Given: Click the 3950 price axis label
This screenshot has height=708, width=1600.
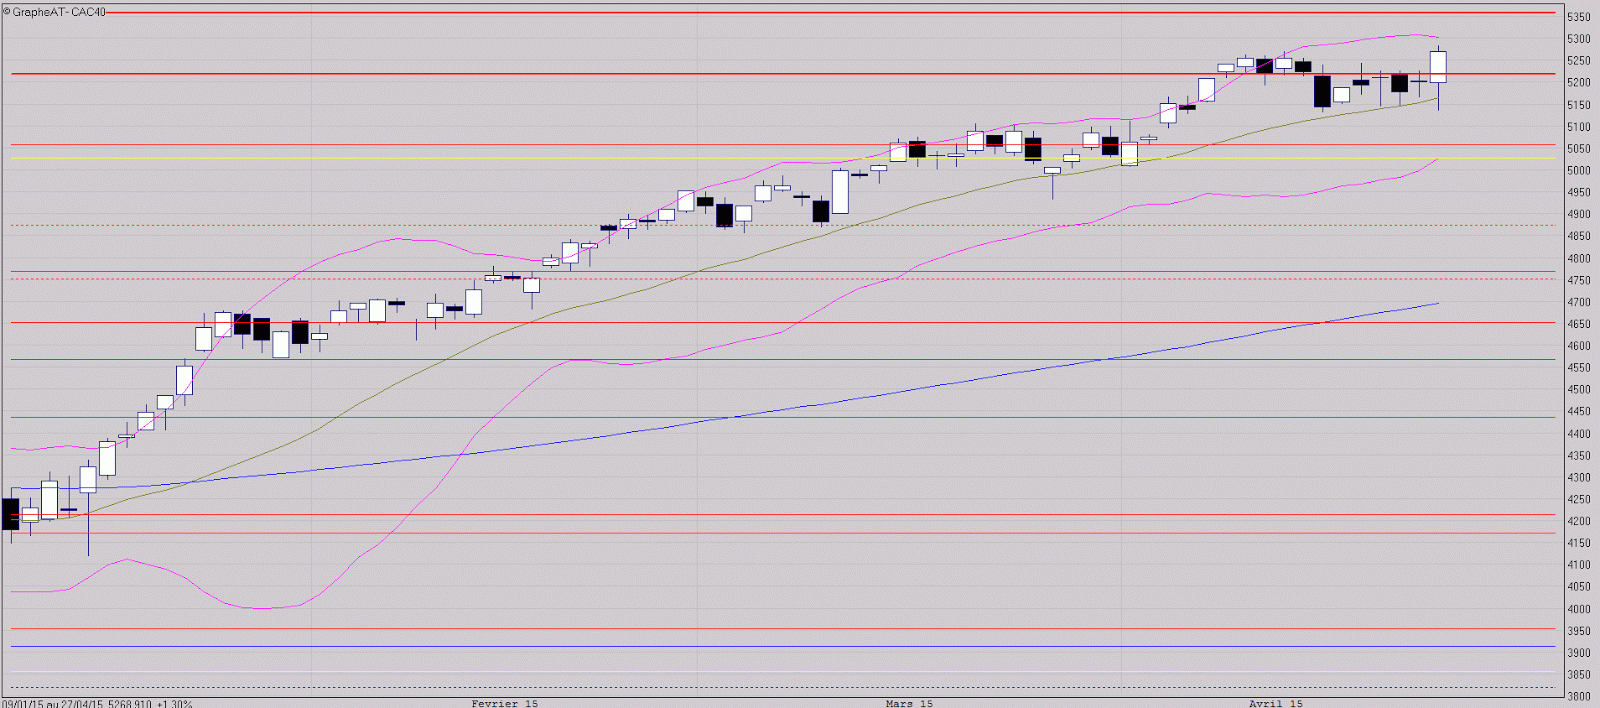Looking at the screenshot, I should (x=1578, y=631).
